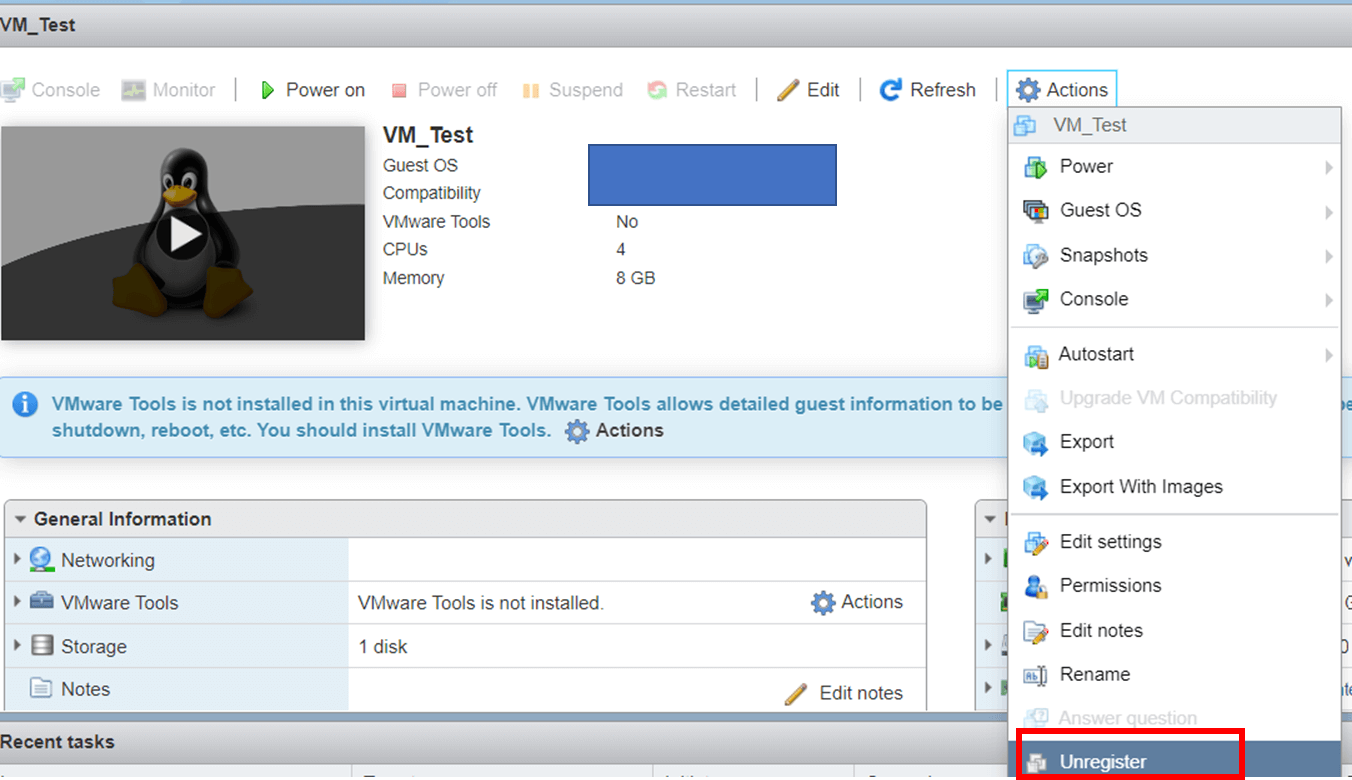Click the Notes page icon
The image size is (1352, 780).
[41, 688]
